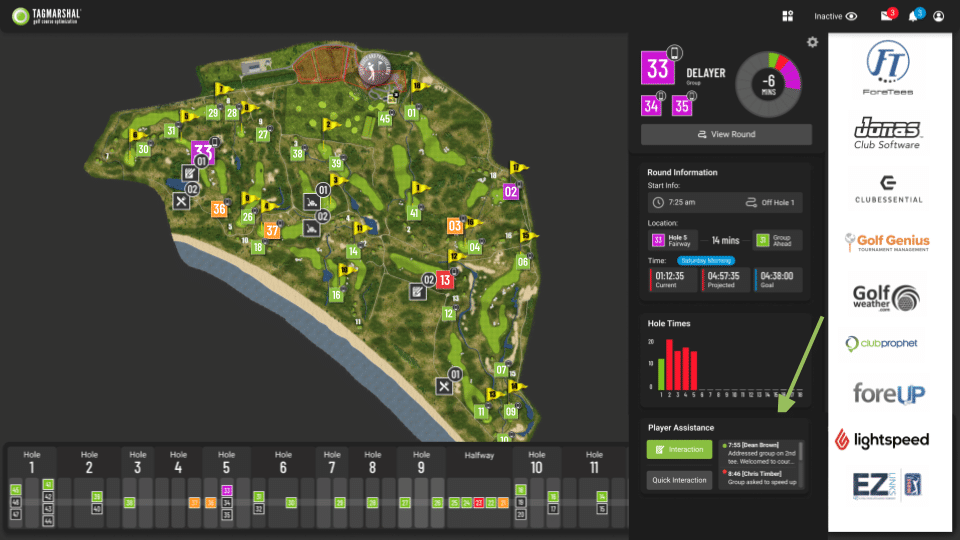Click the Interaction button
This screenshot has width=960, height=540.
[x=680, y=449]
